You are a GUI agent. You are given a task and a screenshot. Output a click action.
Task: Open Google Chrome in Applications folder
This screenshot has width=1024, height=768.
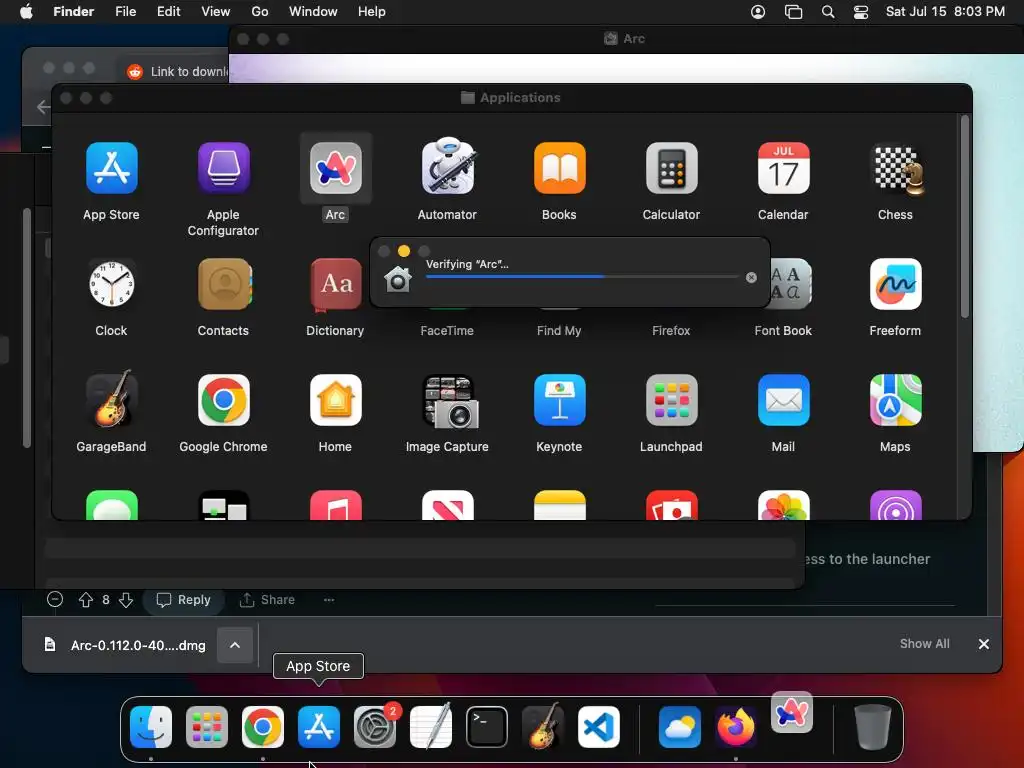[x=223, y=400]
